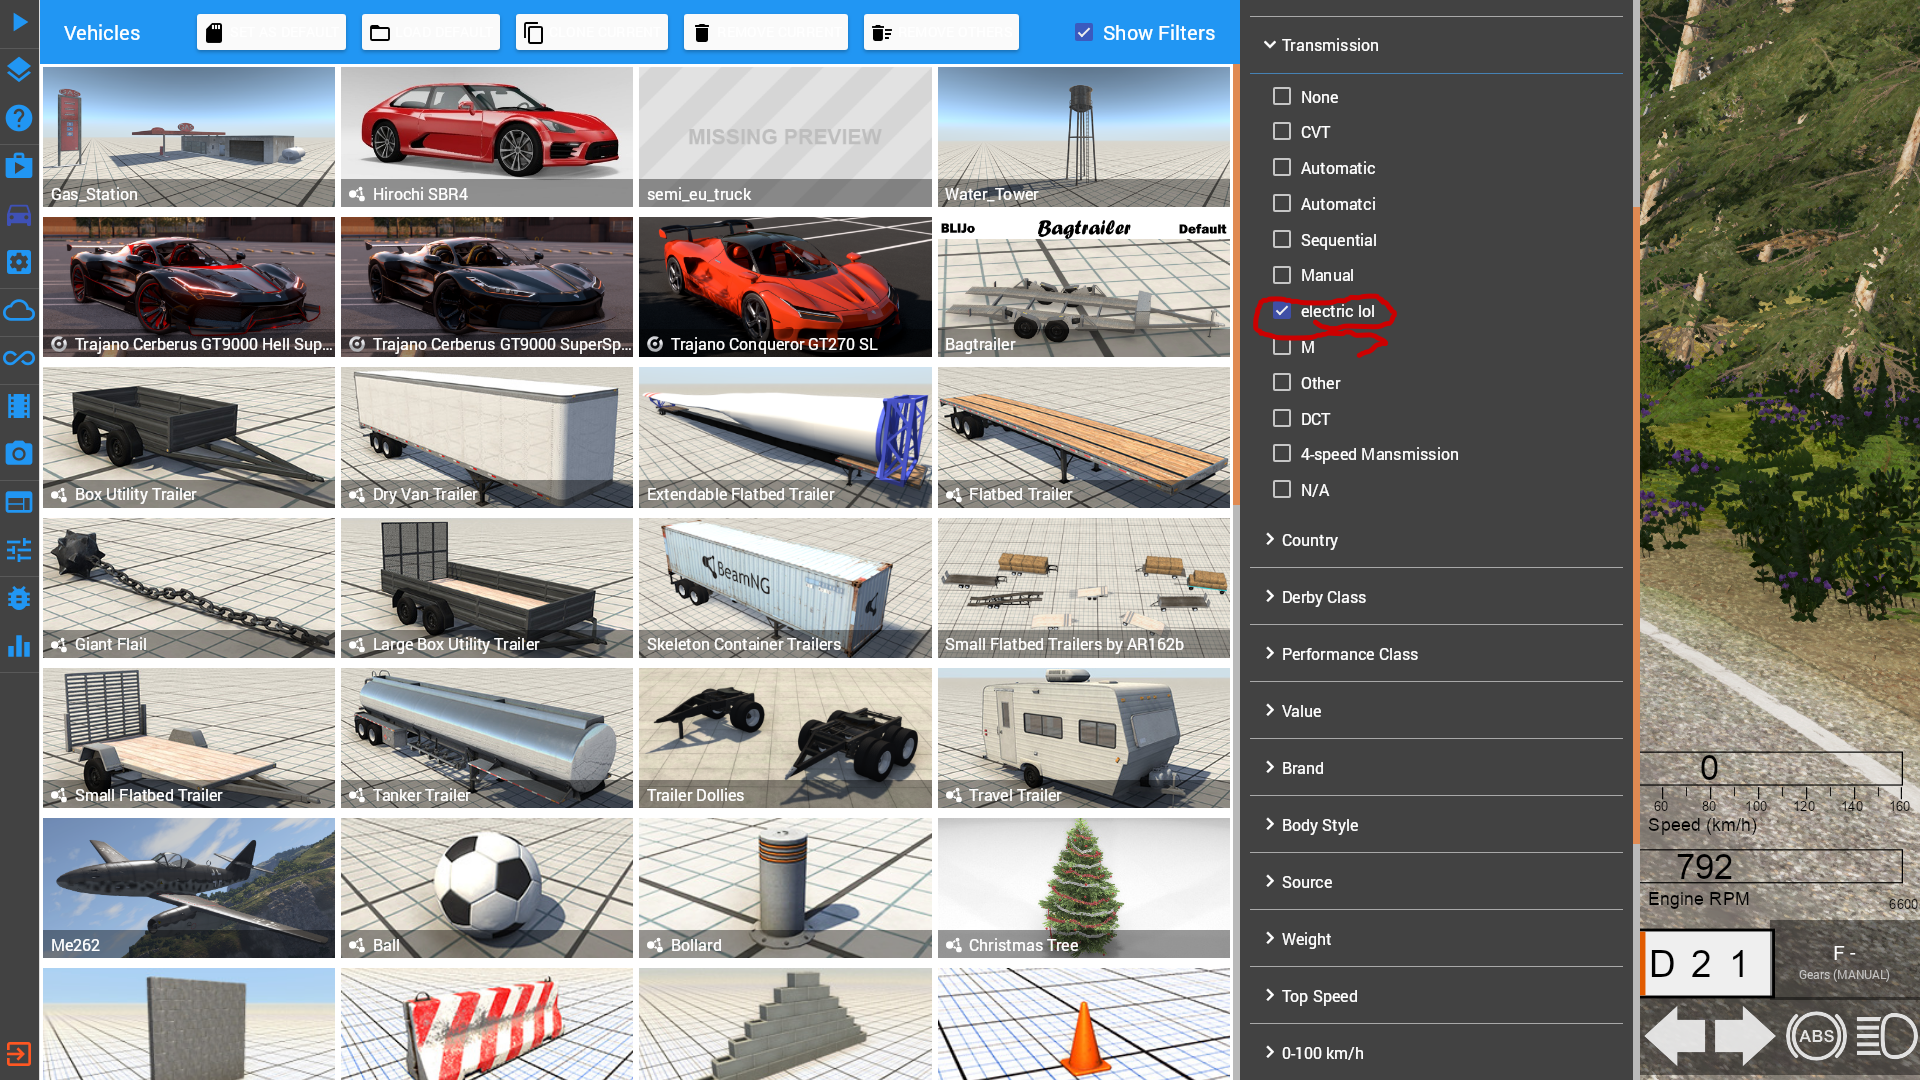
Task: Check the Other transmission filter
Action: [1282, 383]
